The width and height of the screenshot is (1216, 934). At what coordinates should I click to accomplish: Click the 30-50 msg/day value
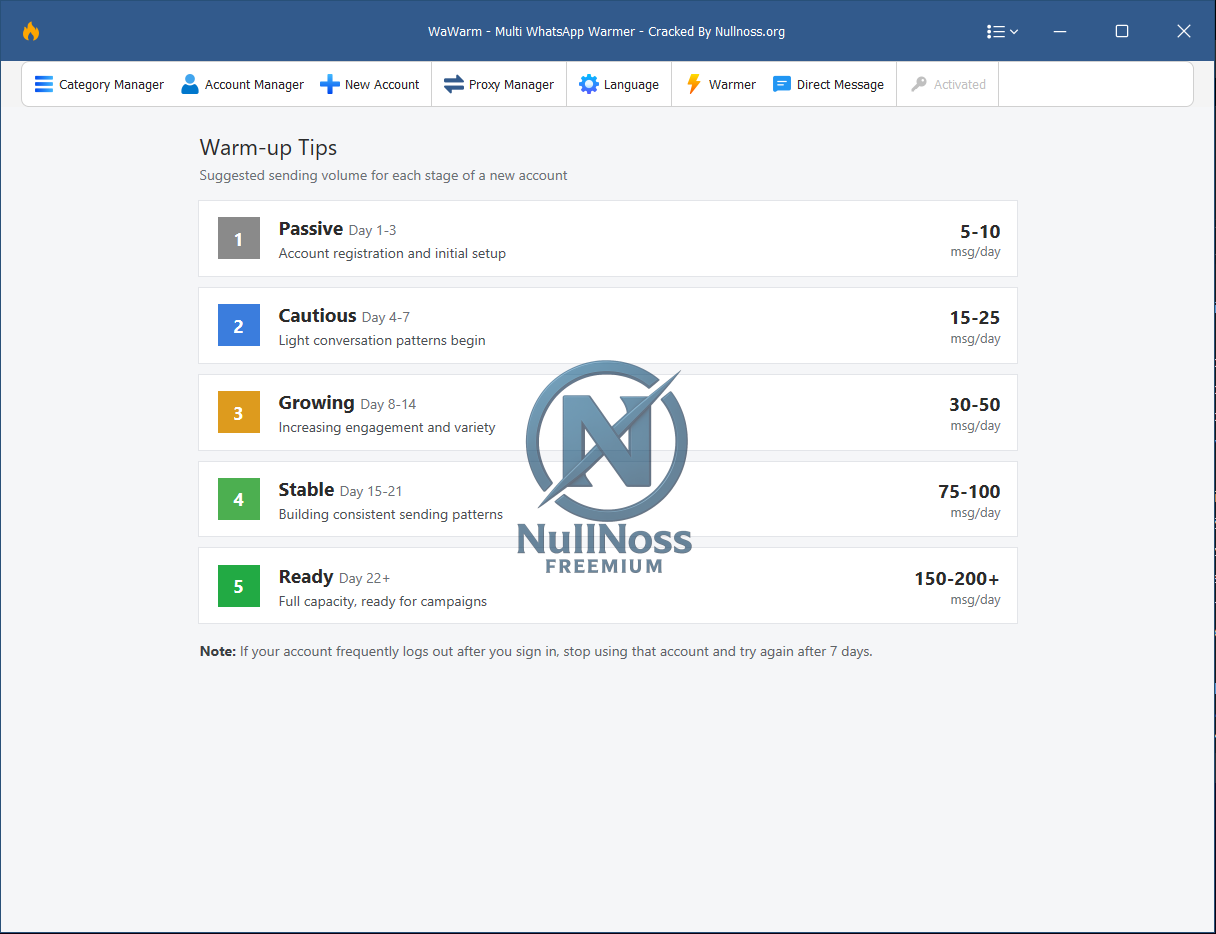(x=975, y=405)
